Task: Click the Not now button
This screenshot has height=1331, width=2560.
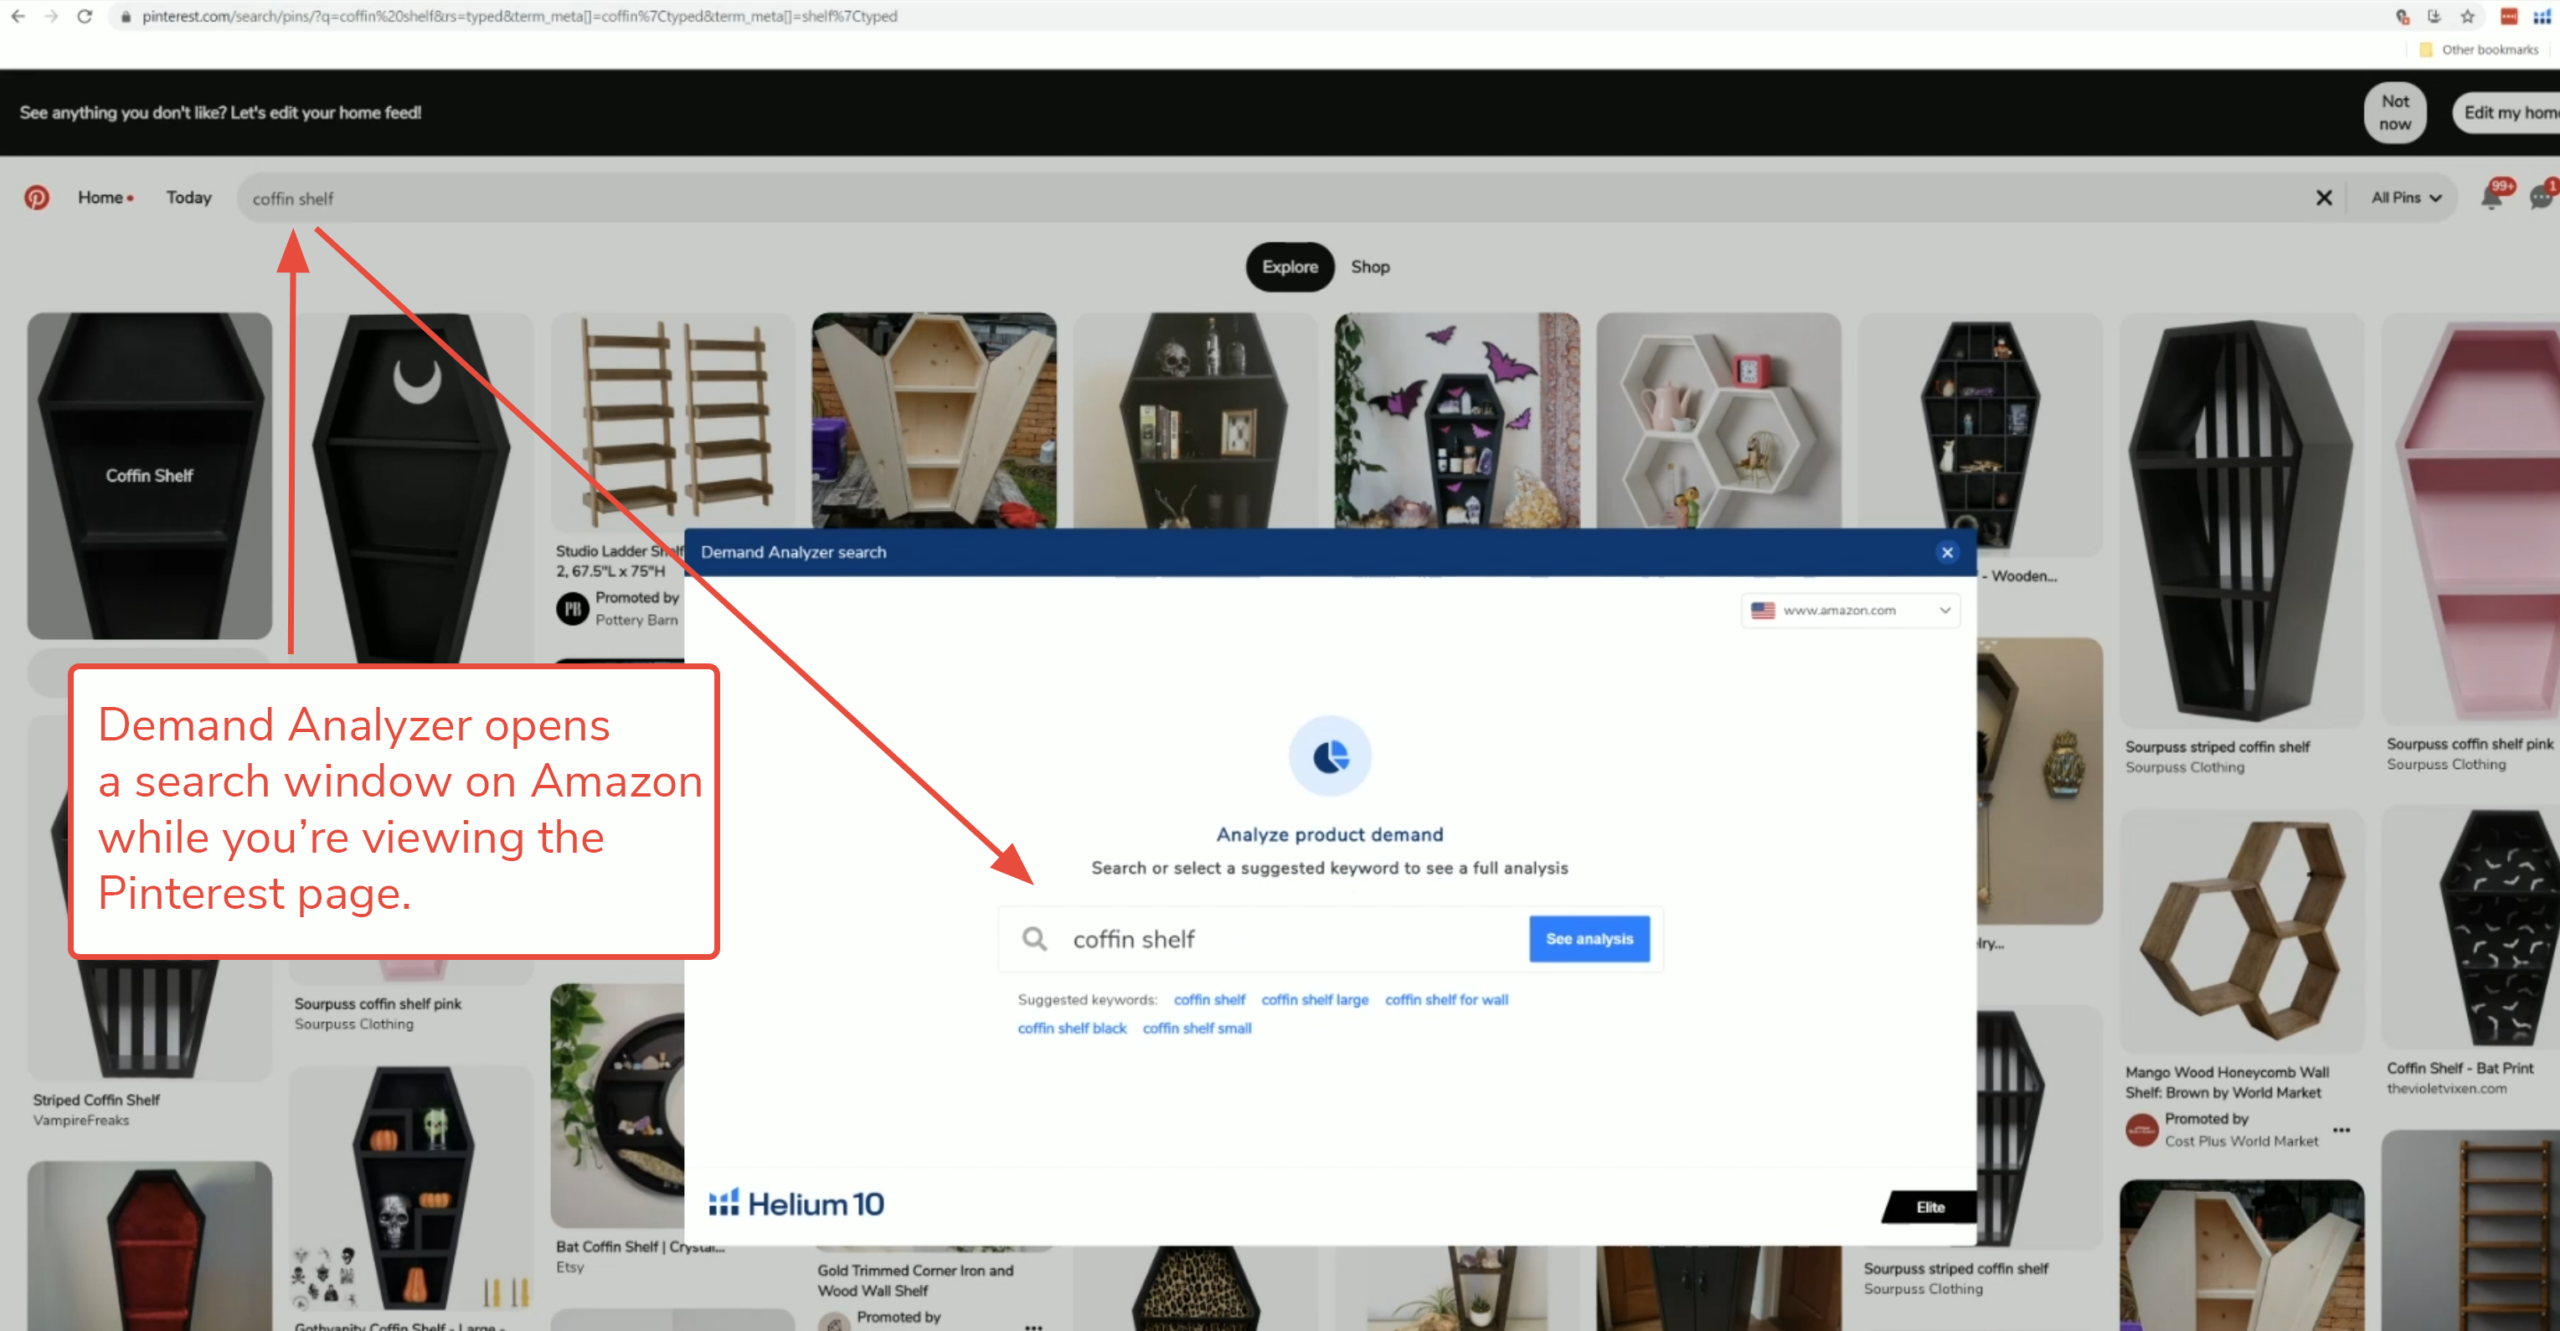Action: (2395, 113)
